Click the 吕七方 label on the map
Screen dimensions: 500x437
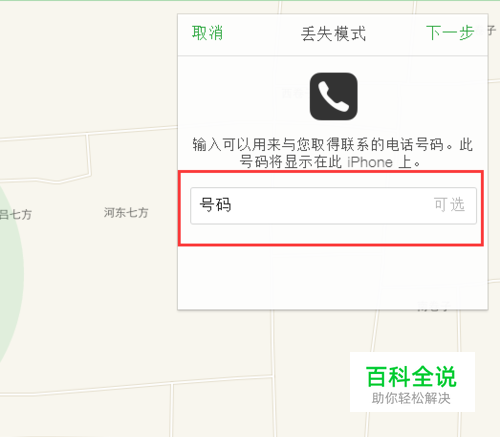click(15, 214)
